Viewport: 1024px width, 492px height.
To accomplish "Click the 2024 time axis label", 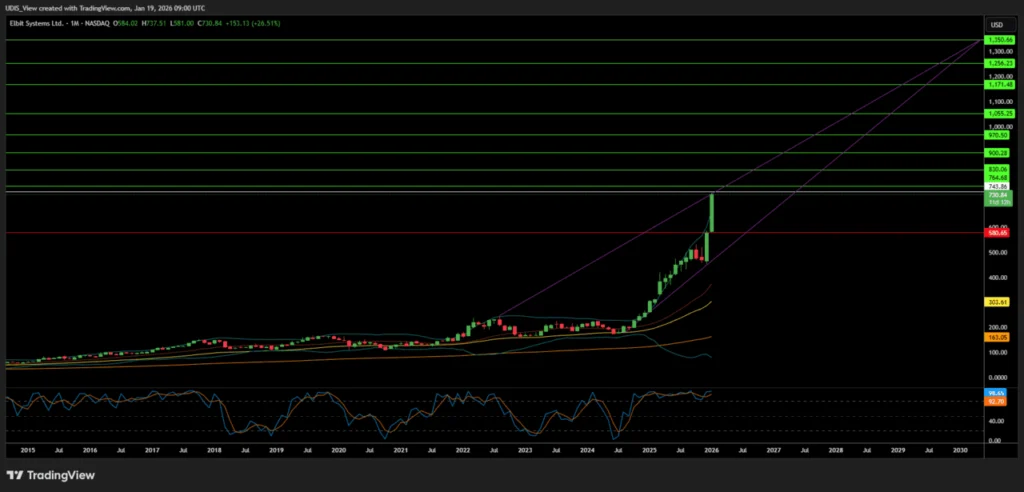I will (587, 450).
